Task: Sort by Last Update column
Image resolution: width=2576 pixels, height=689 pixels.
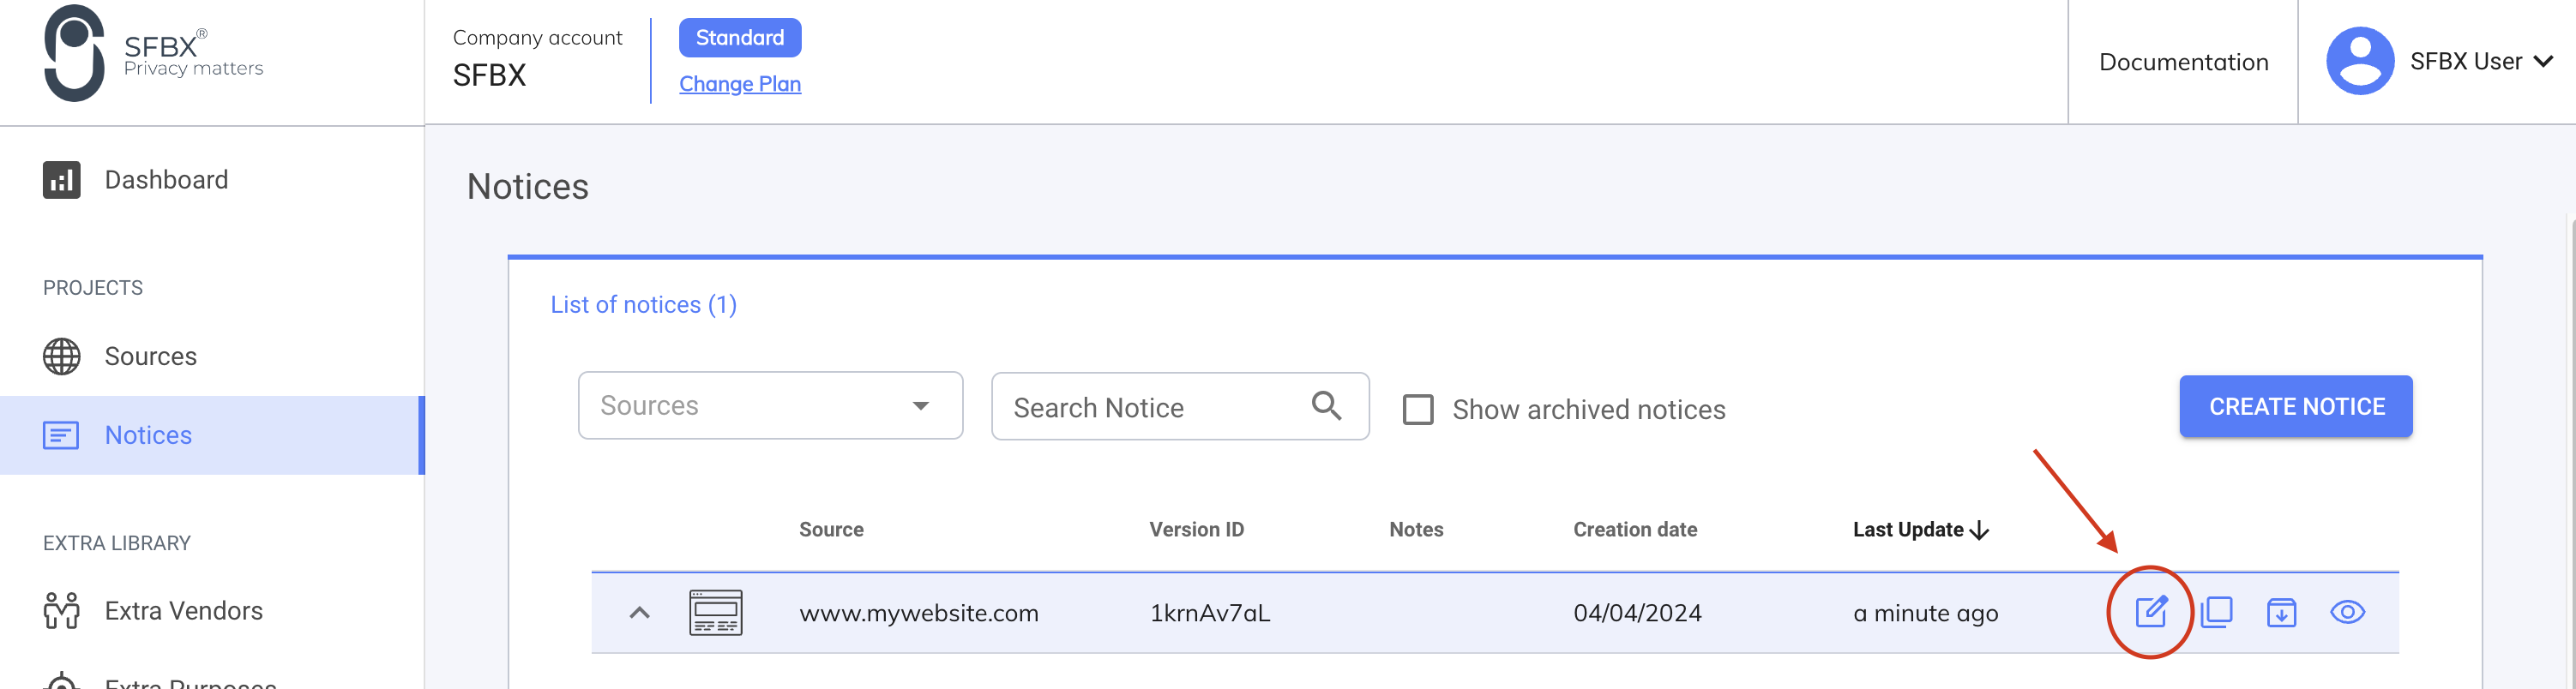Action: click(1919, 529)
